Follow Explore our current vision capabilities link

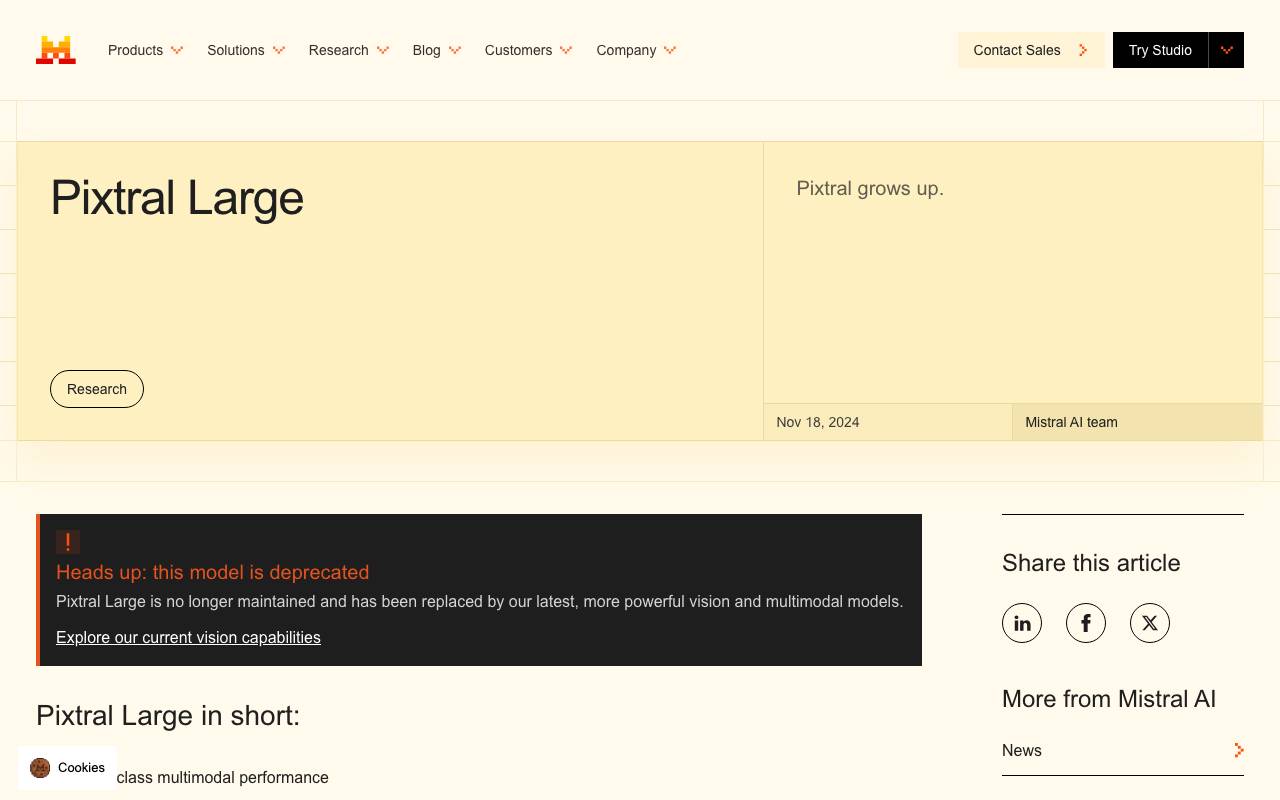[x=188, y=637]
